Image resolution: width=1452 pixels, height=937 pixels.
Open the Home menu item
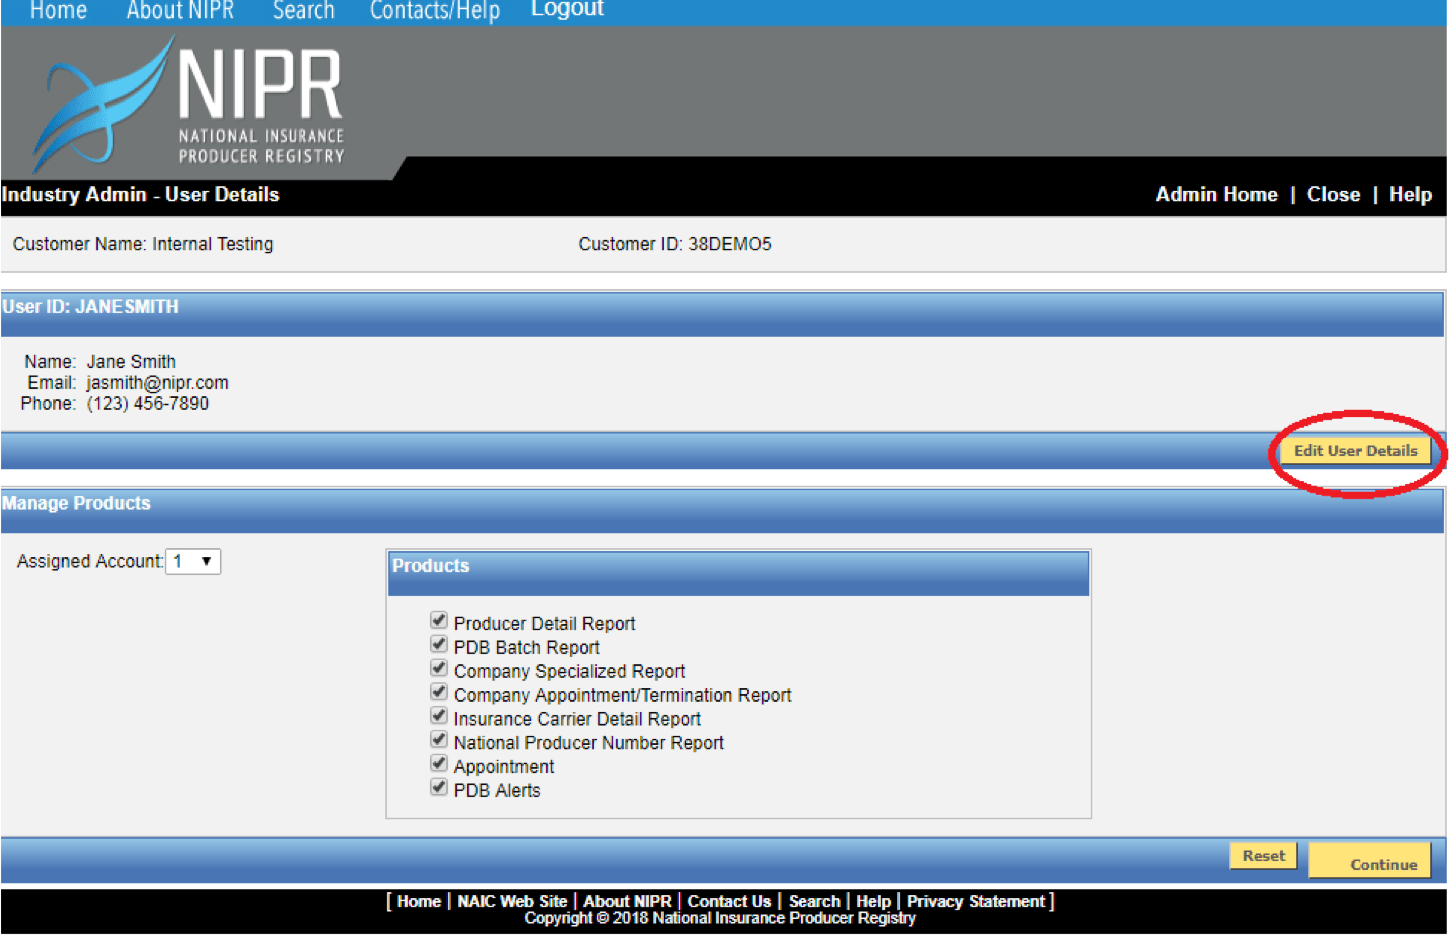tap(59, 10)
